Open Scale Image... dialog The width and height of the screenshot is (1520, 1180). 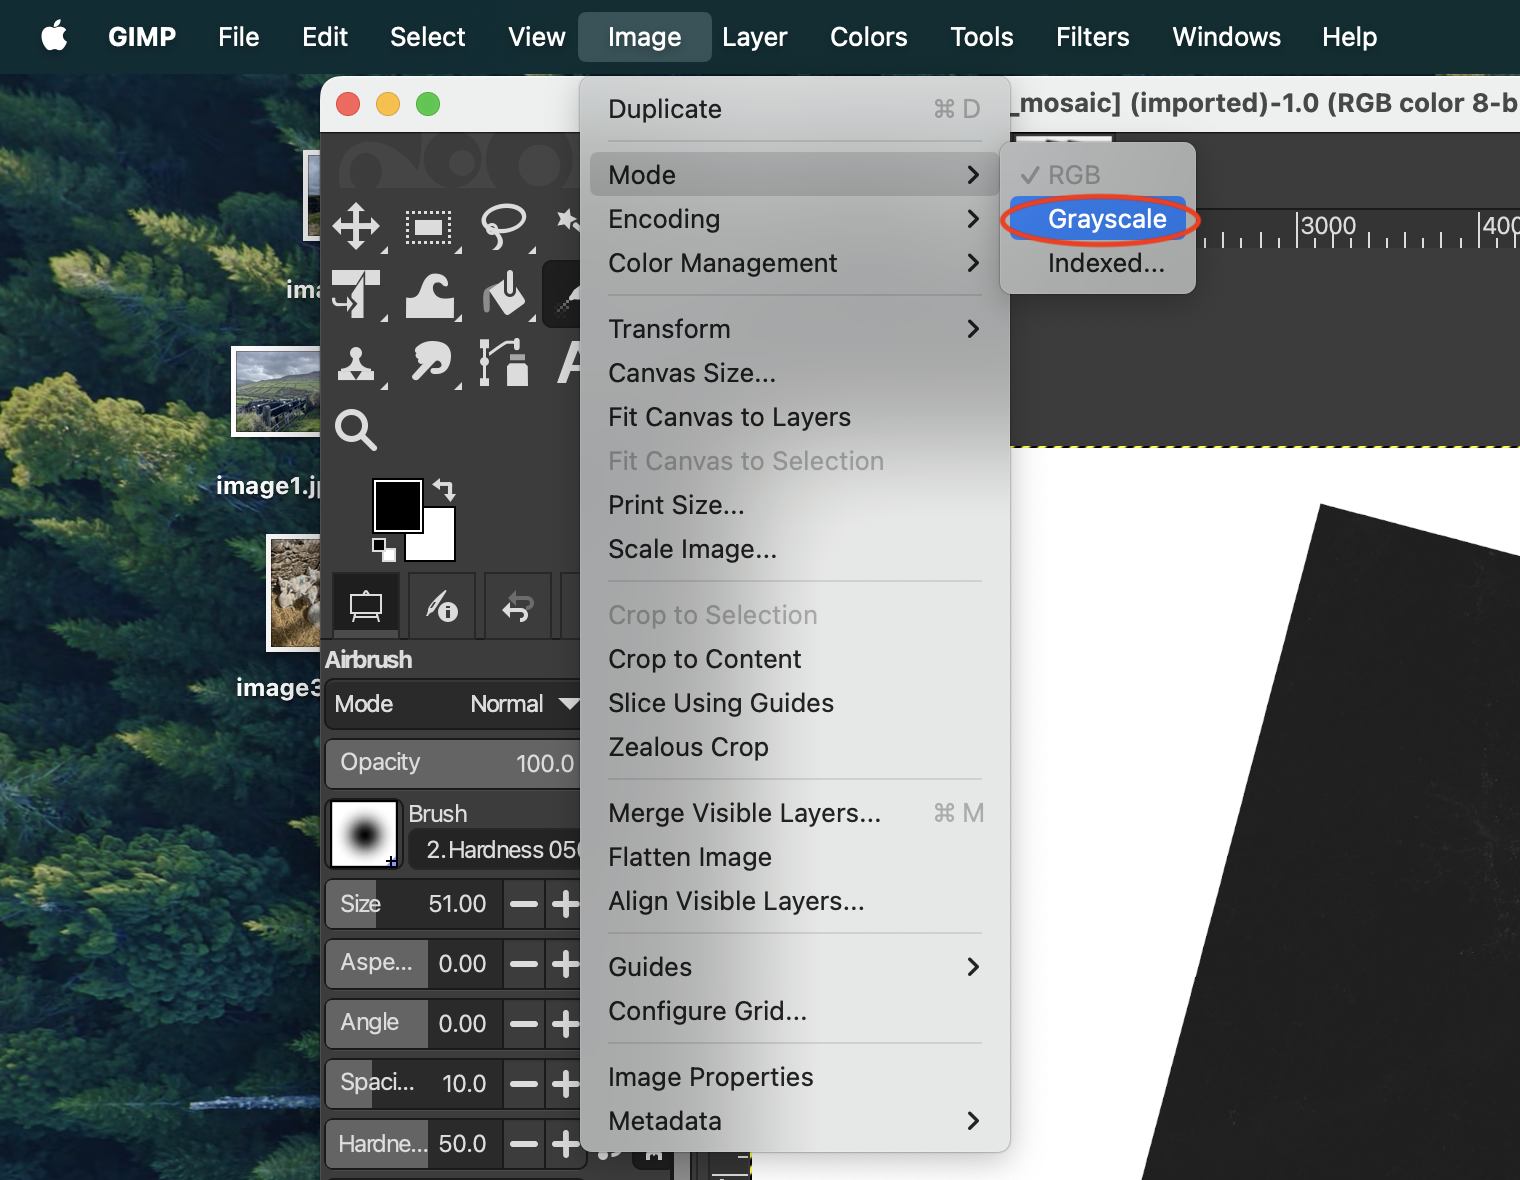(x=795, y=549)
